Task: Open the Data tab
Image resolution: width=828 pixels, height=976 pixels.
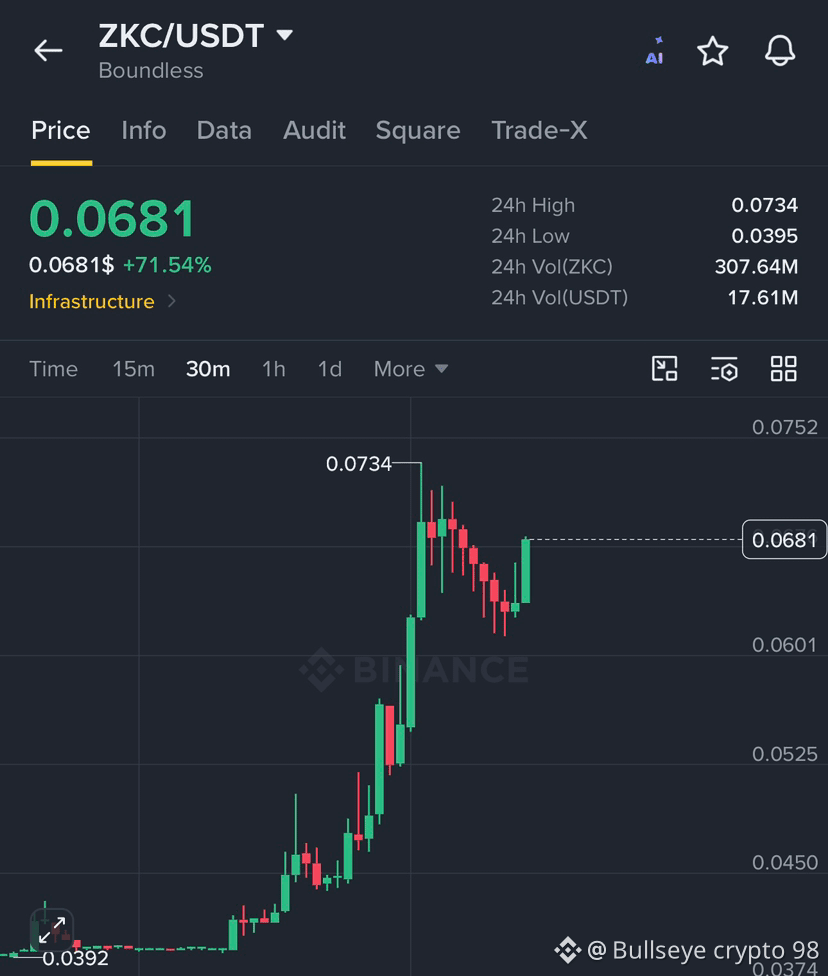Action: [x=224, y=131]
